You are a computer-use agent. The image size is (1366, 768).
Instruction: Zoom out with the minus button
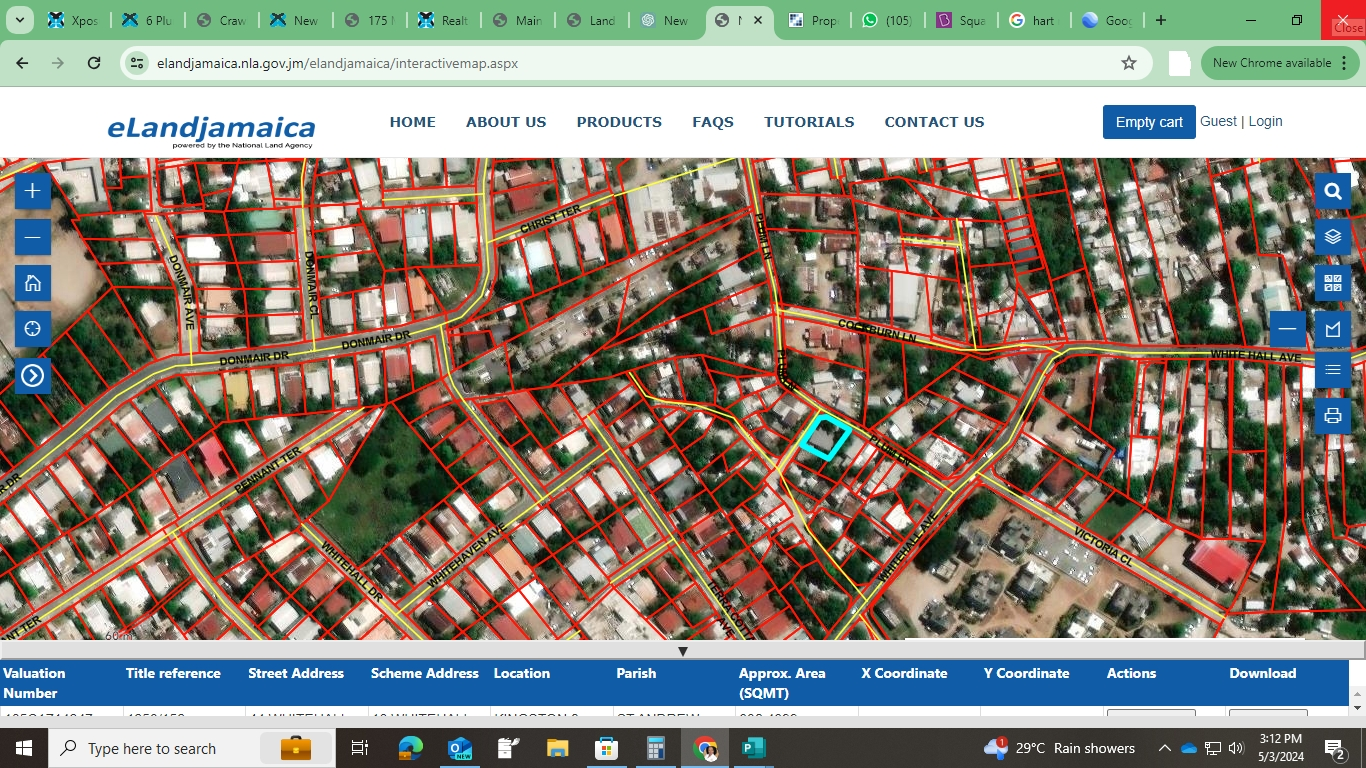32,237
